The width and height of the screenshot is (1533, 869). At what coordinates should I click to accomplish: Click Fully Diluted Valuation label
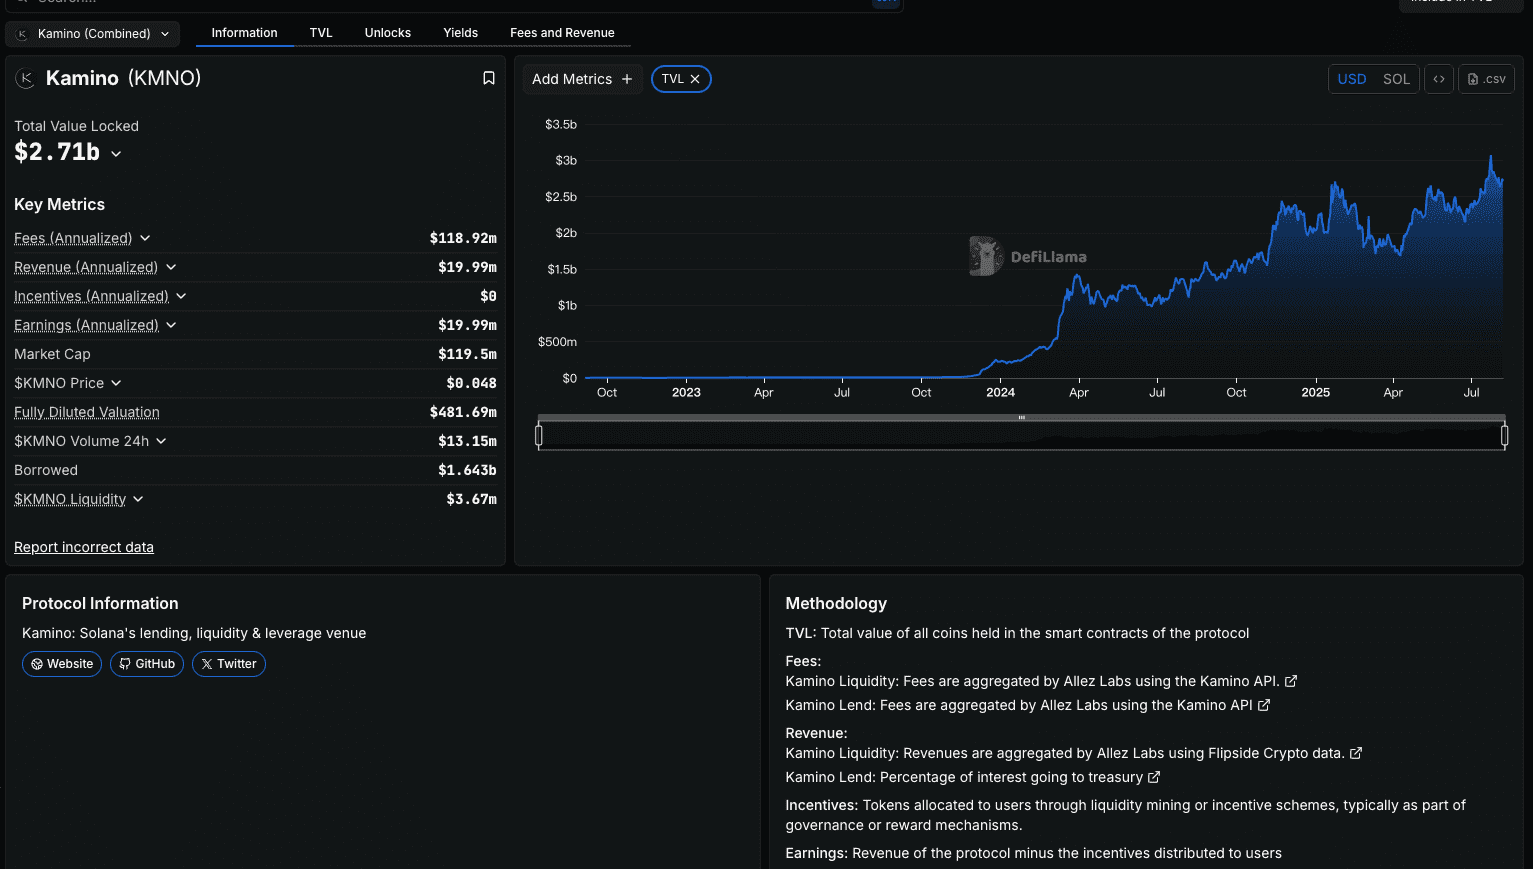click(87, 412)
